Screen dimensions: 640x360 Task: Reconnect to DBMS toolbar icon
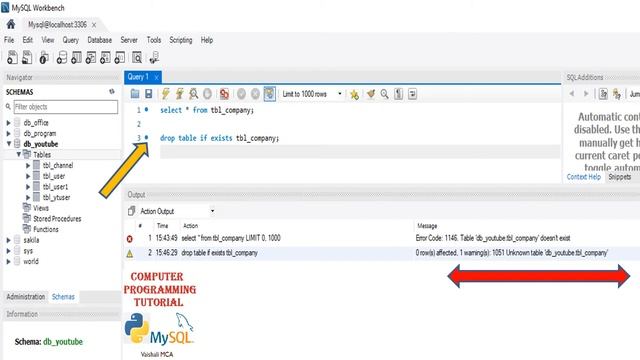[x=154, y=58]
